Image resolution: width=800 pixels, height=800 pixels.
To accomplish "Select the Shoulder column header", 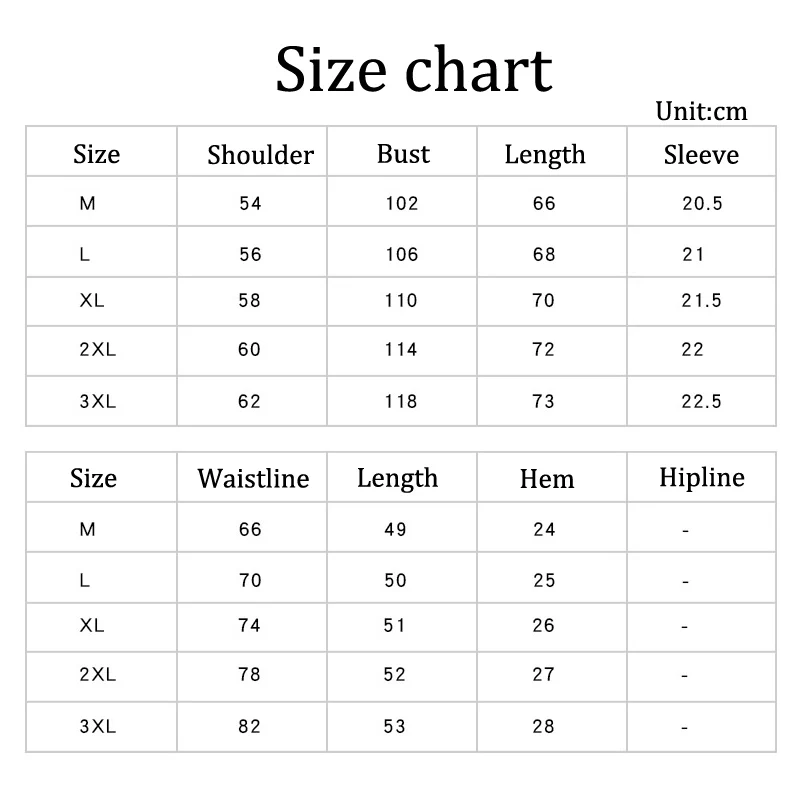I will click(x=260, y=155).
